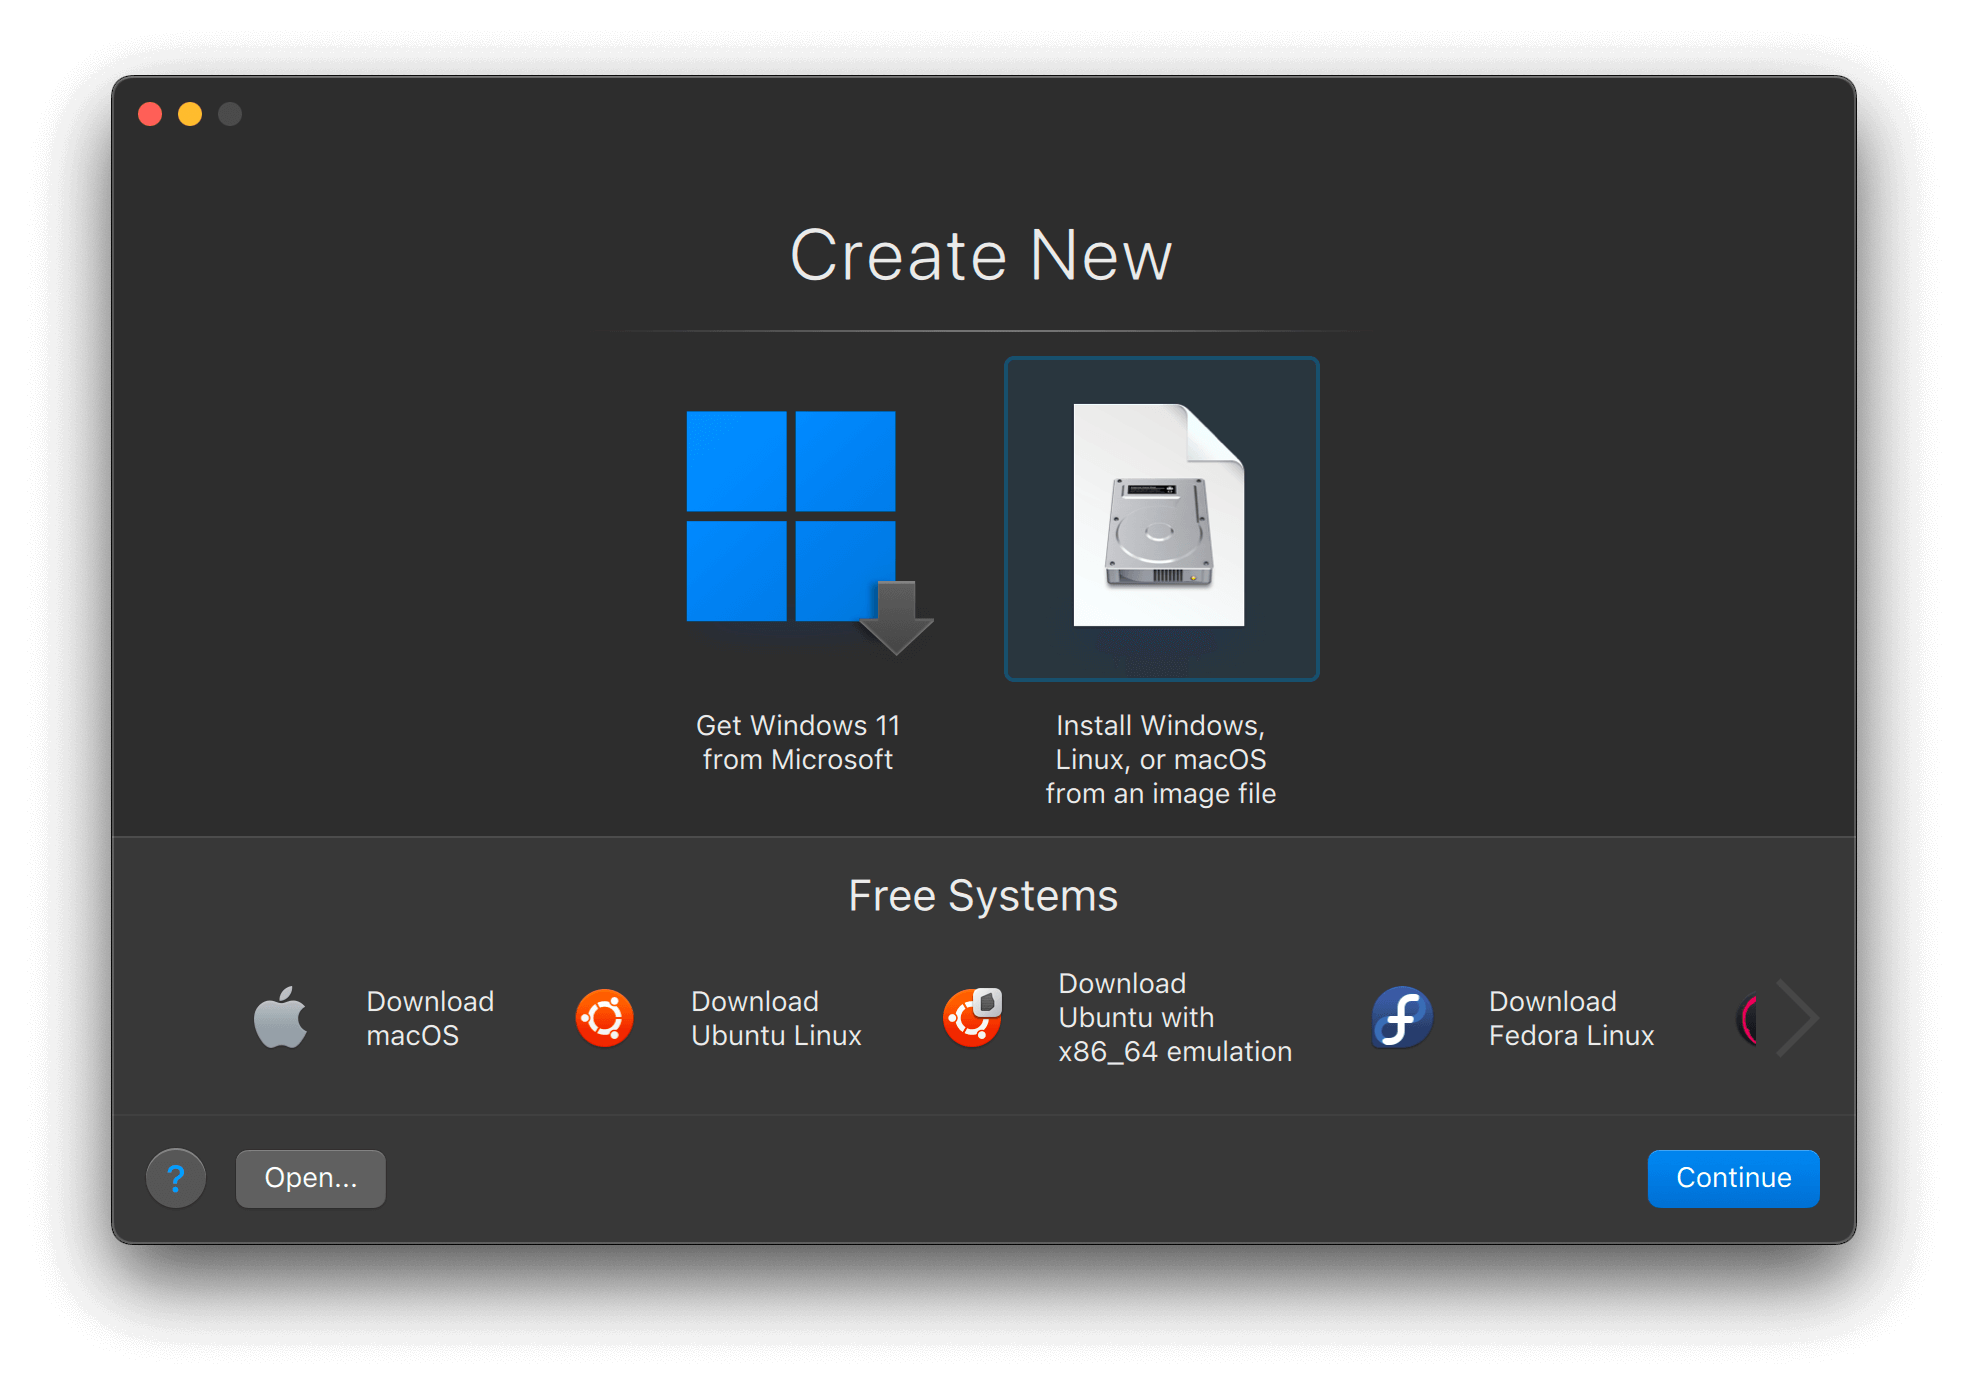1968x1392 pixels.
Task: Click the partially visible system logo at far right
Action: (1748, 1017)
